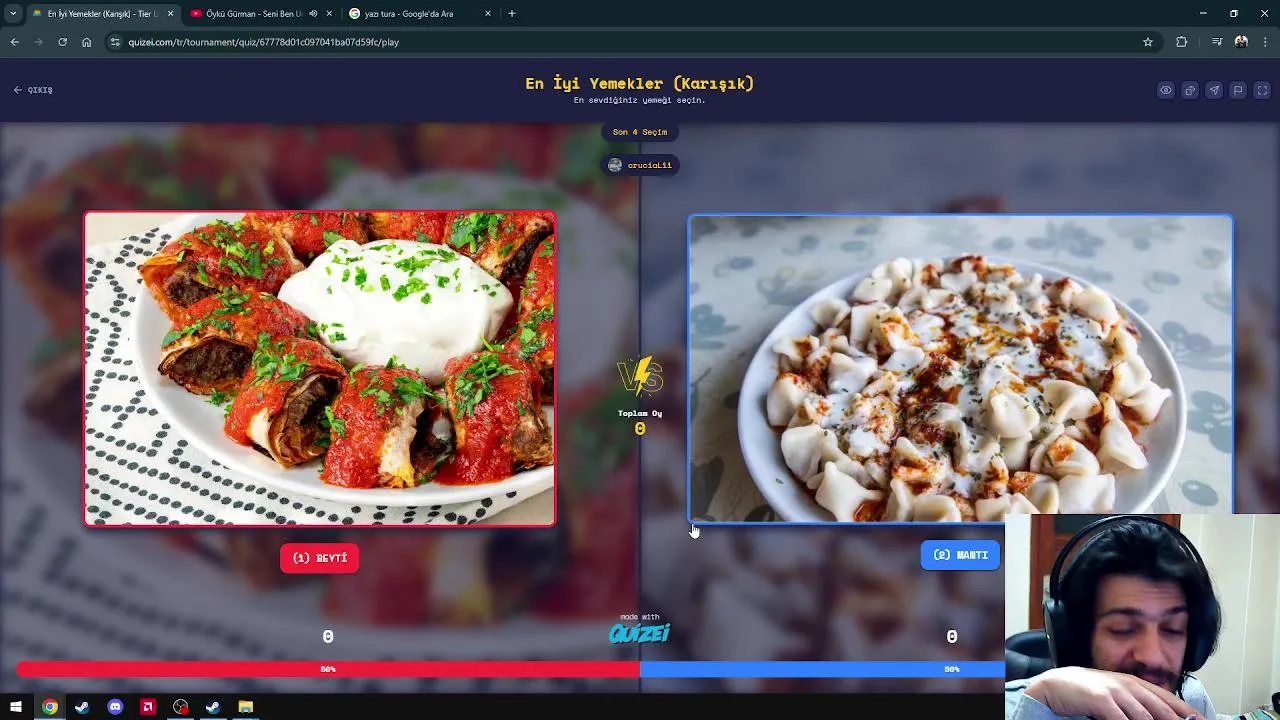
Task: Click the browser home icon
Action: [86, 42]
